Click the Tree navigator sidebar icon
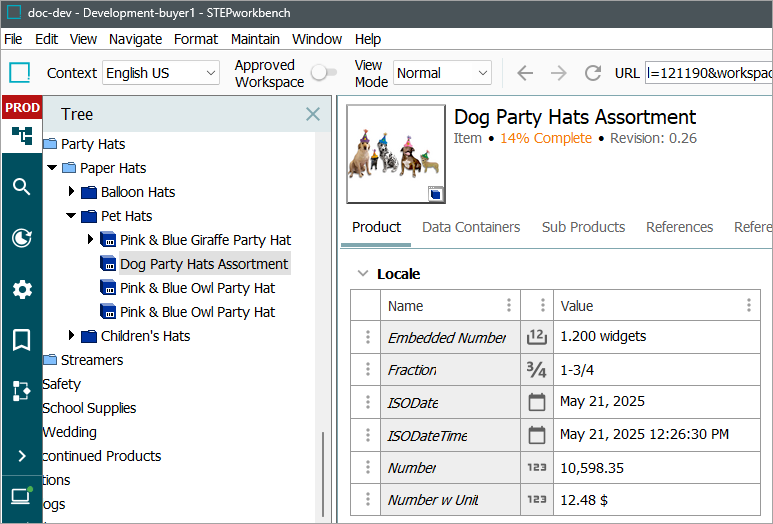The width and height of the screenshot is (773, 524). (21, 136)
